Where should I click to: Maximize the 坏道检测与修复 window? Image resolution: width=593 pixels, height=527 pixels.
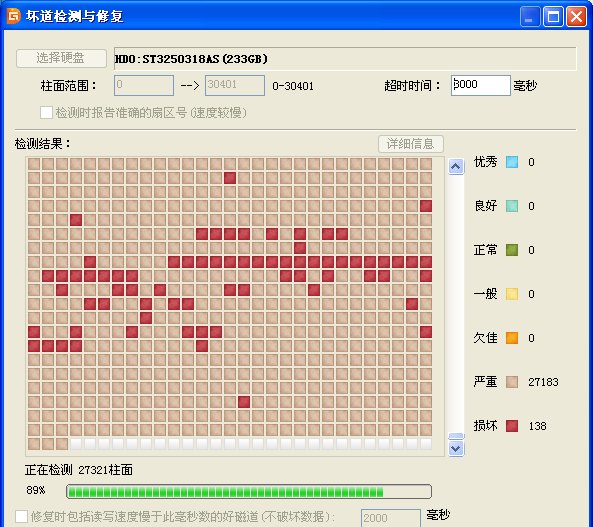click(x=553, y=16)
